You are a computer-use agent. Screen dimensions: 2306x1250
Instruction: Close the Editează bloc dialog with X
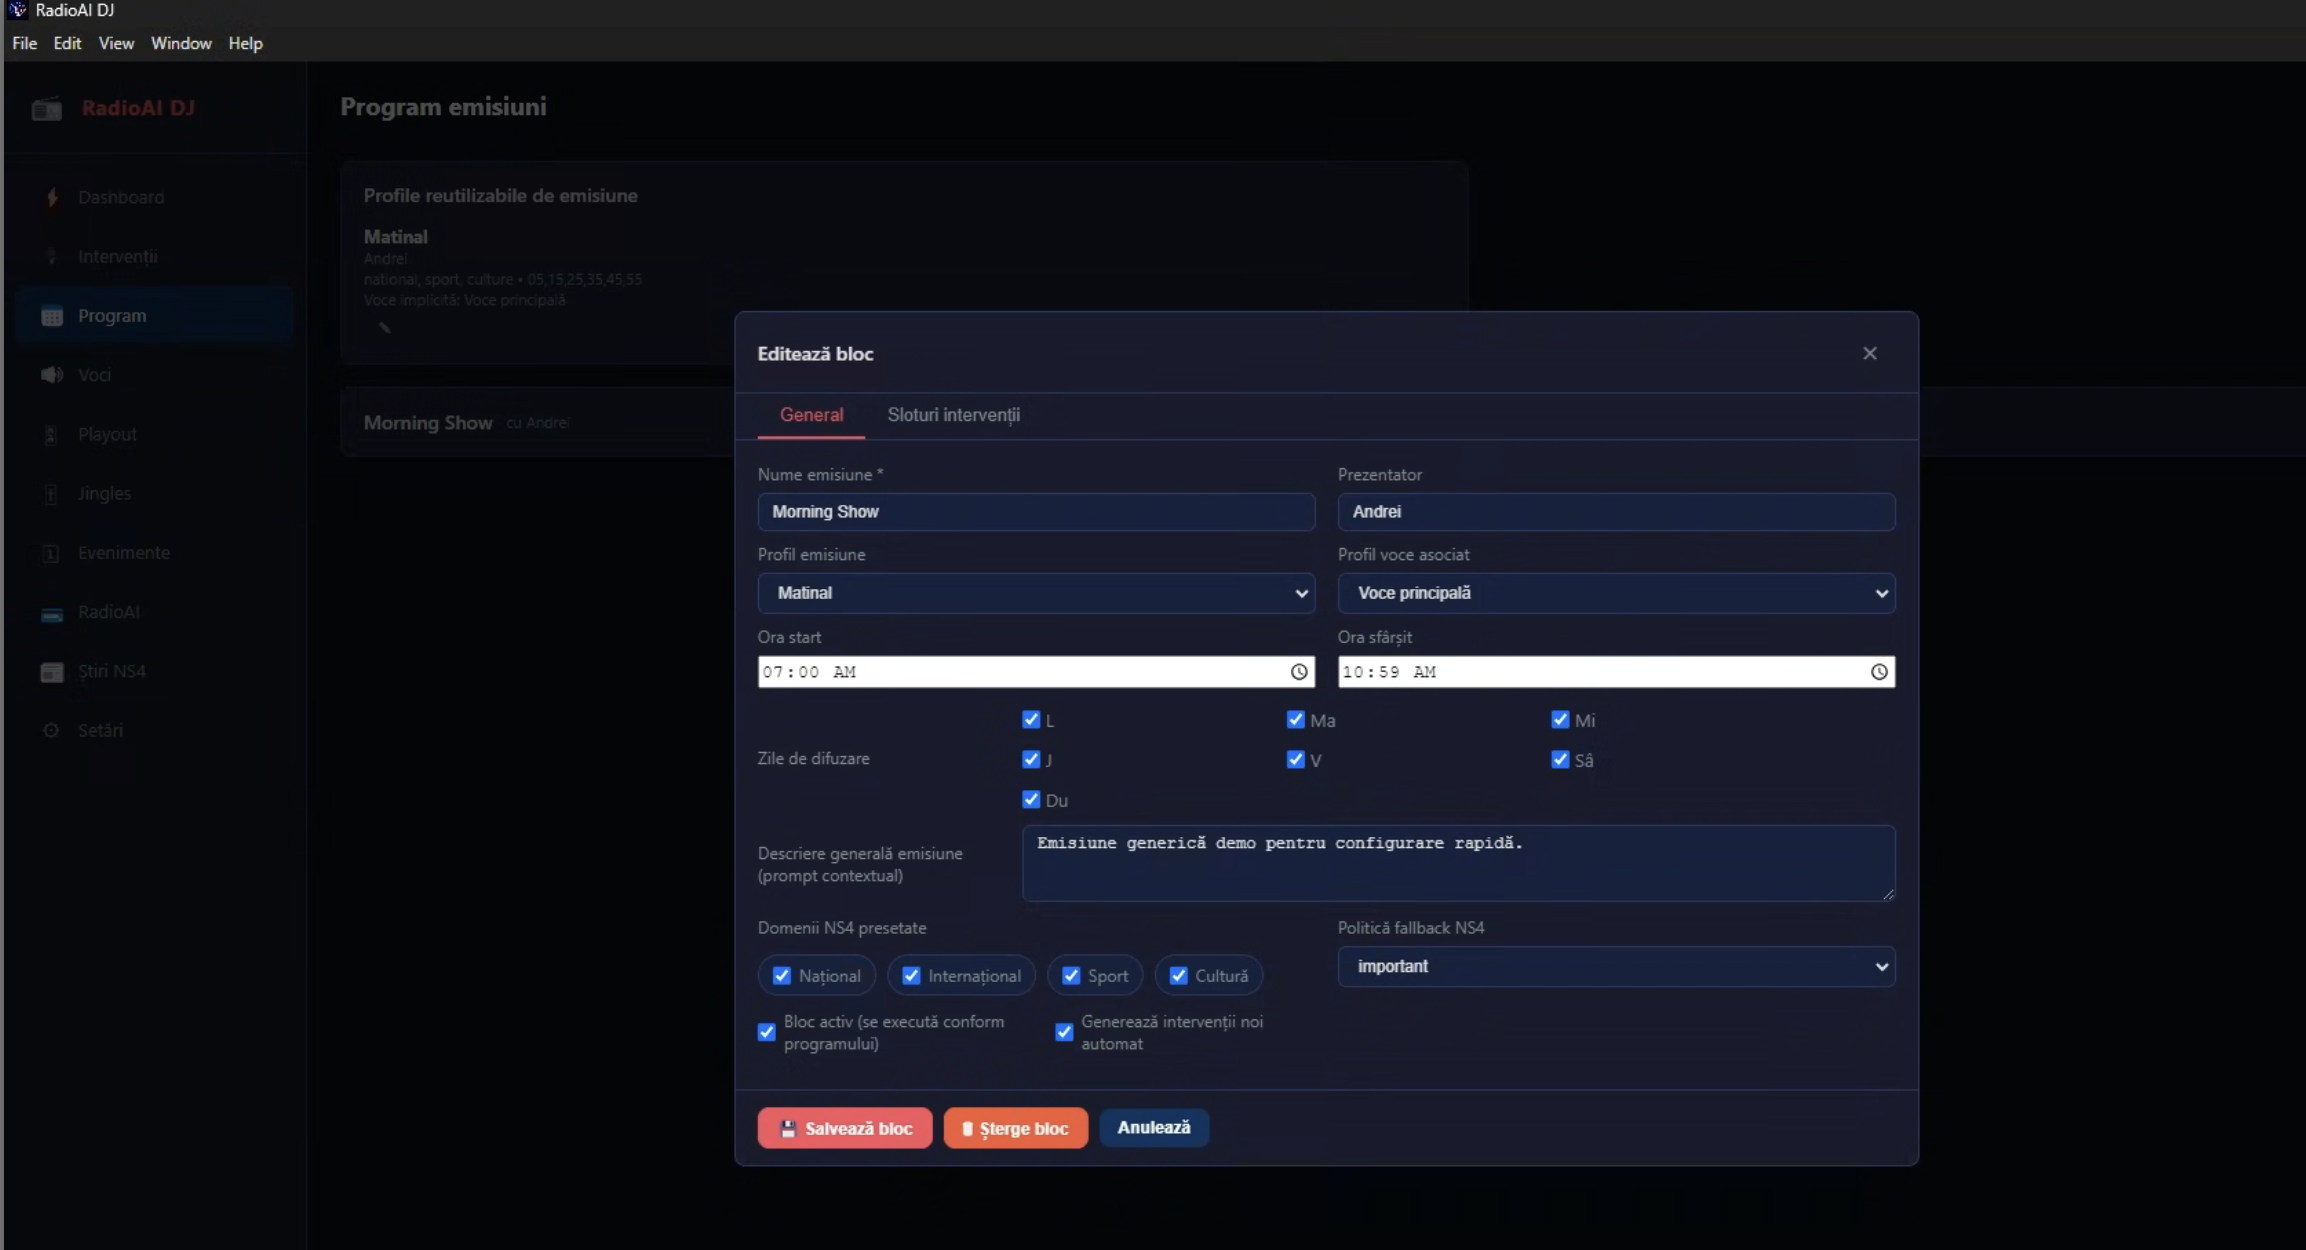(x=1869, y=353)
